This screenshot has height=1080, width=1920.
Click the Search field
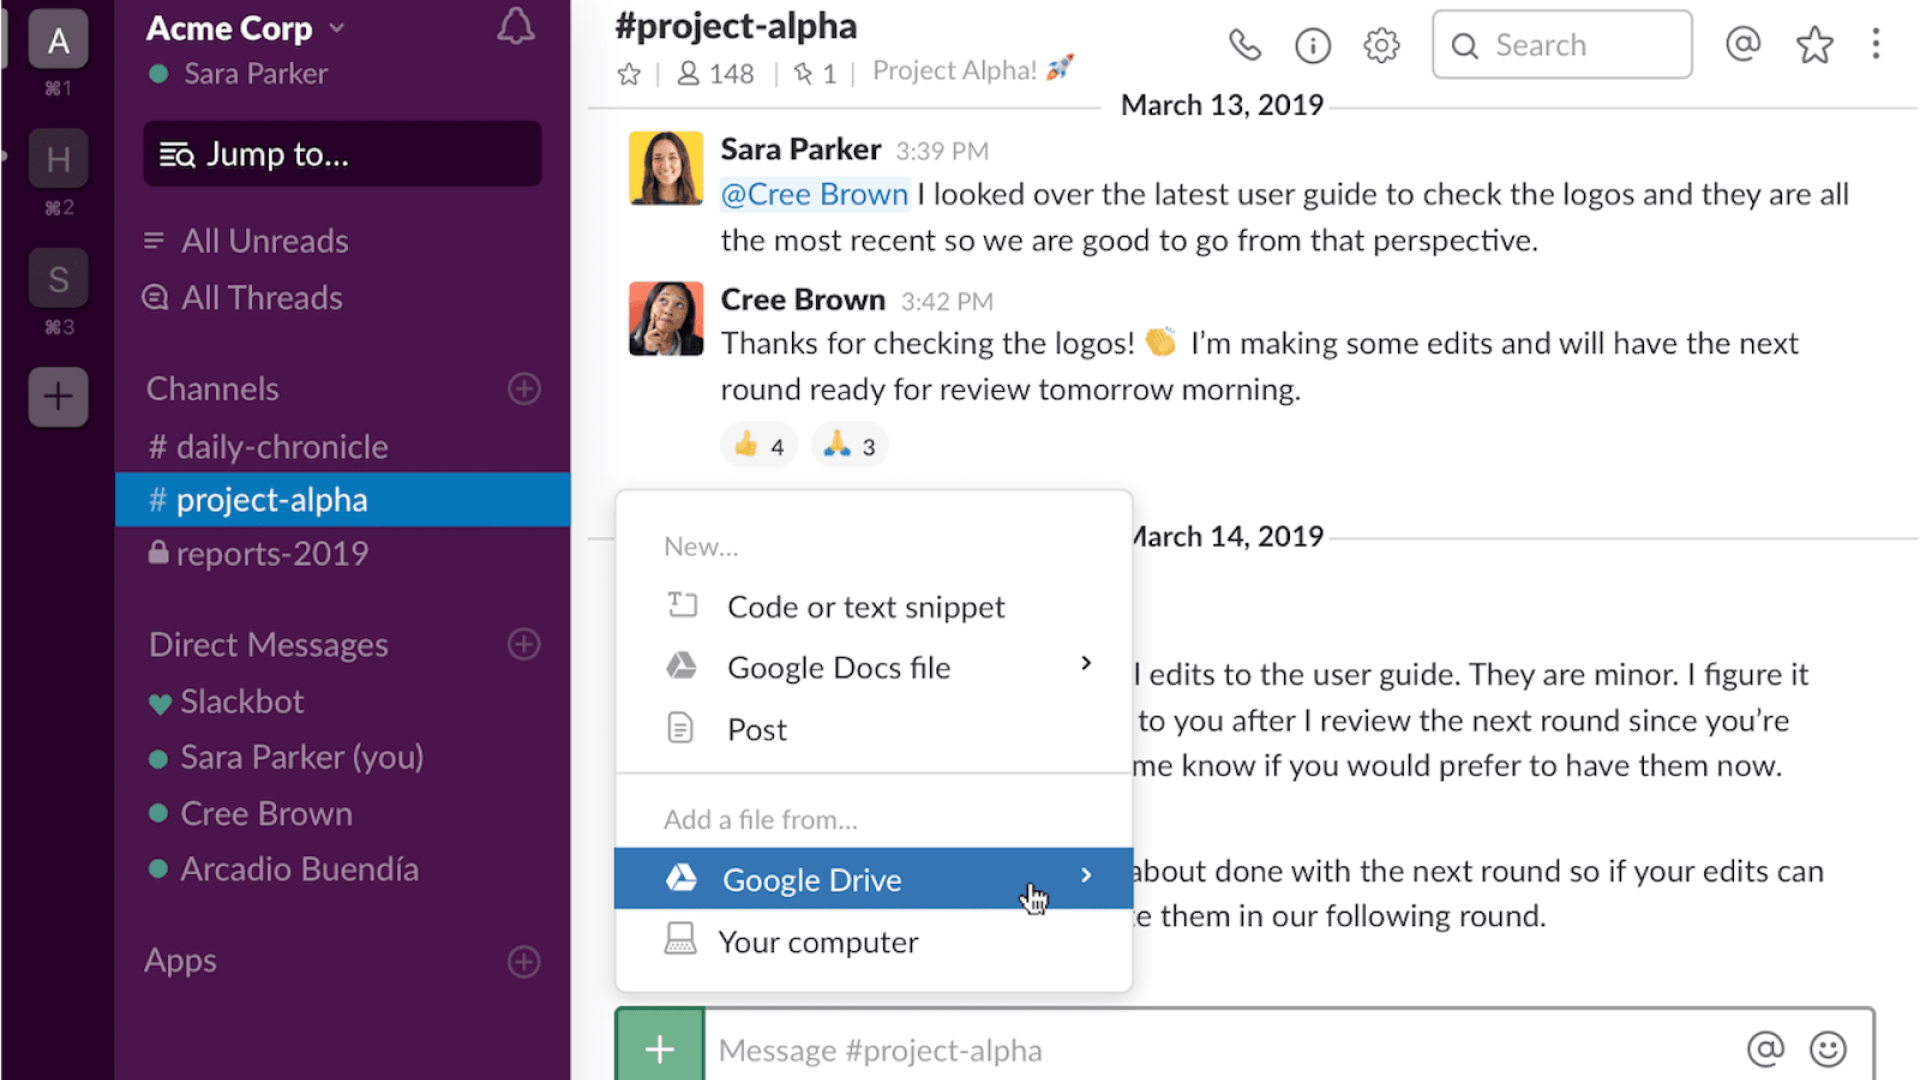pos(1562,45)
